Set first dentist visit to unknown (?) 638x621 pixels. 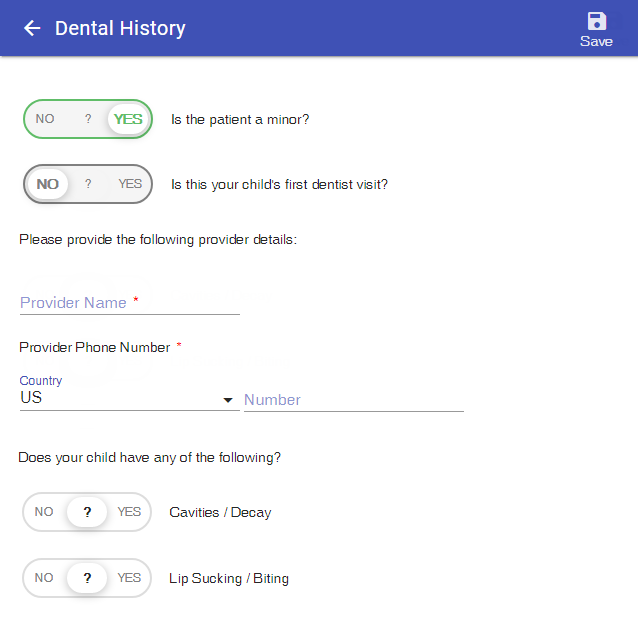click(x=88, y=184)
